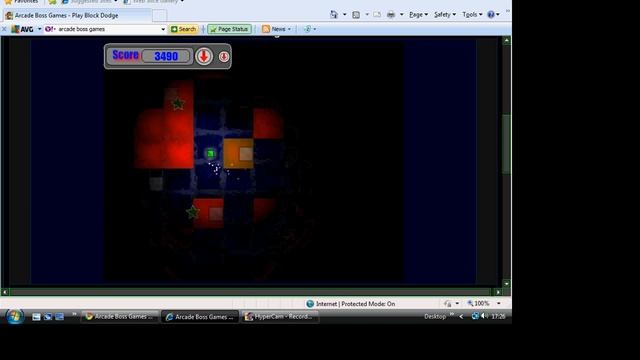This screenshot has width=640, height=360.
Task: Show hidden system tray icons arrow
Action: click(461, 316)
